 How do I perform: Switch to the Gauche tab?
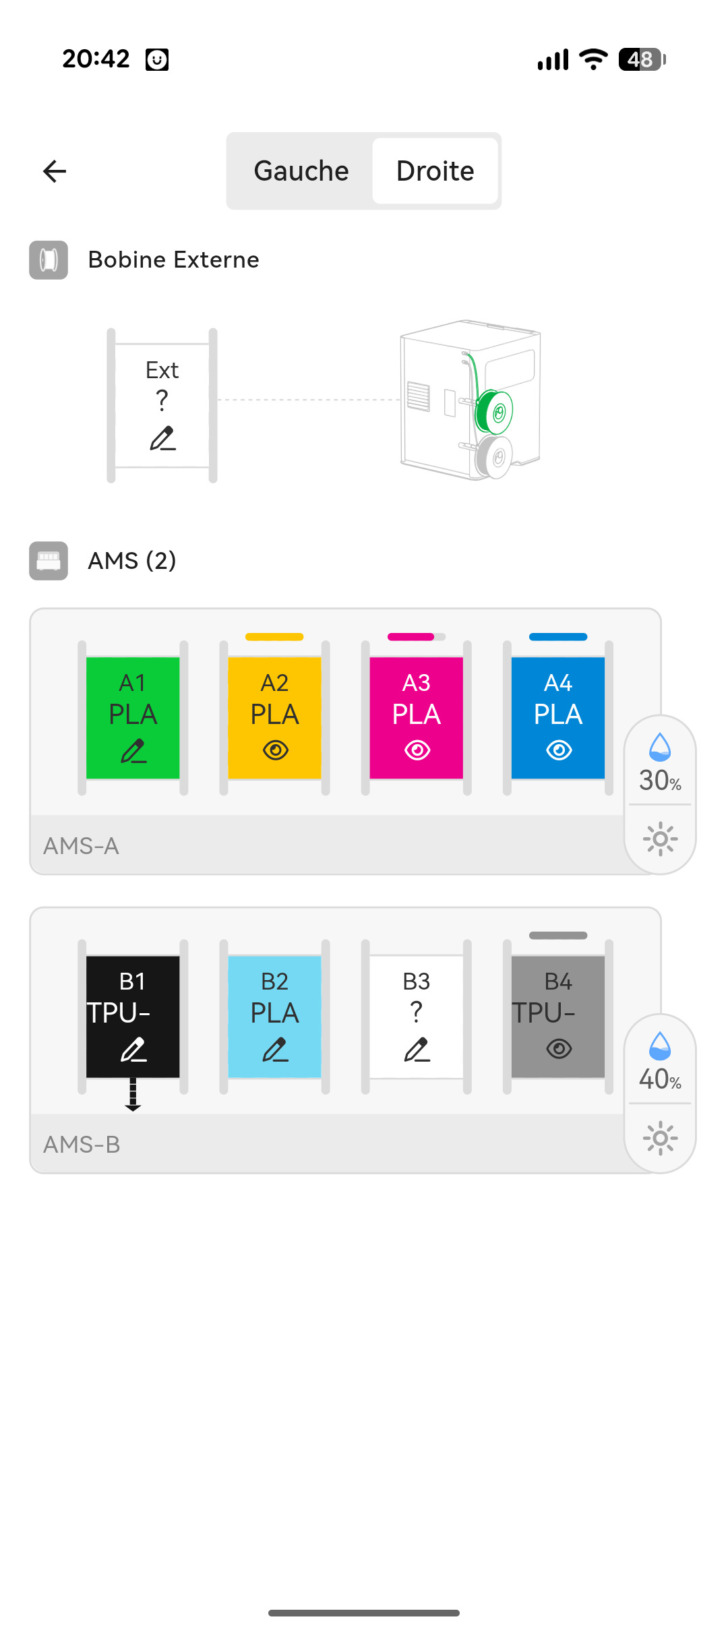pos(301,171)
